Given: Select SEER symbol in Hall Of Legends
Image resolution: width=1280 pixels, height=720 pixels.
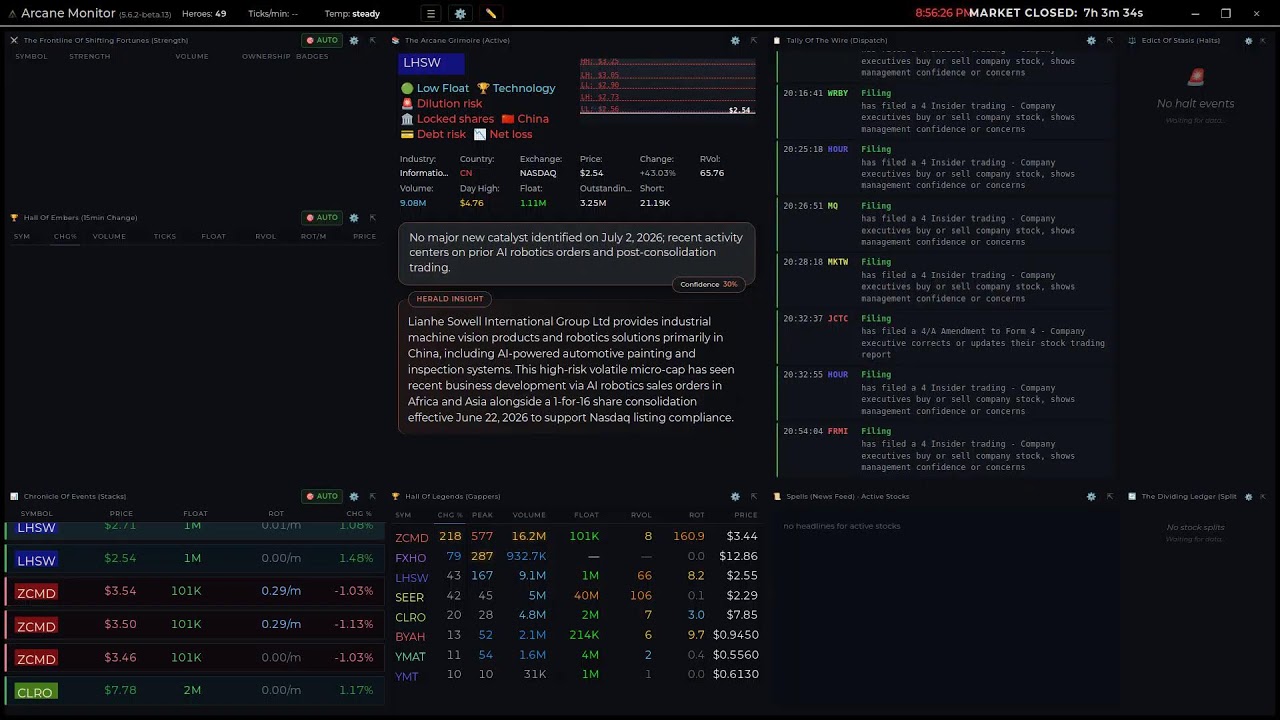Looking at the screenshot, I should (410, 597).
